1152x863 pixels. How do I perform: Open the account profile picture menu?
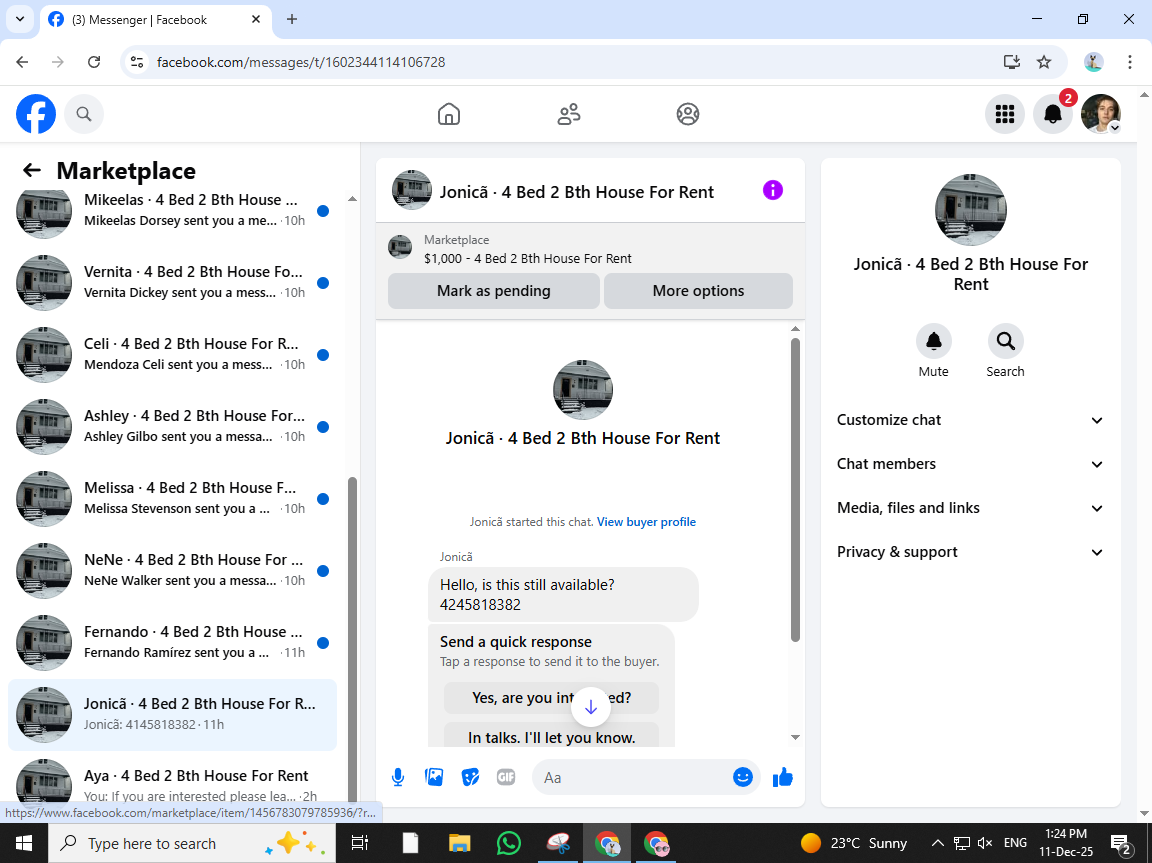click(1101, 114)
